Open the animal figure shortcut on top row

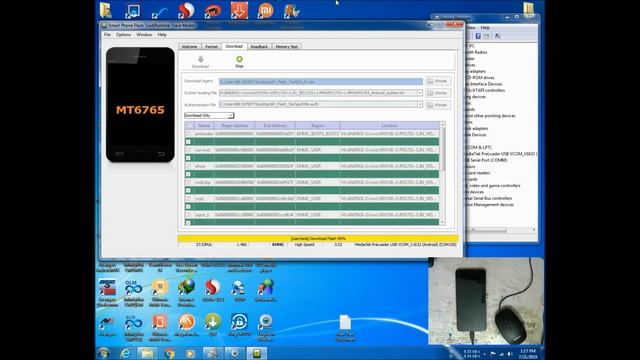coord(292,11)
